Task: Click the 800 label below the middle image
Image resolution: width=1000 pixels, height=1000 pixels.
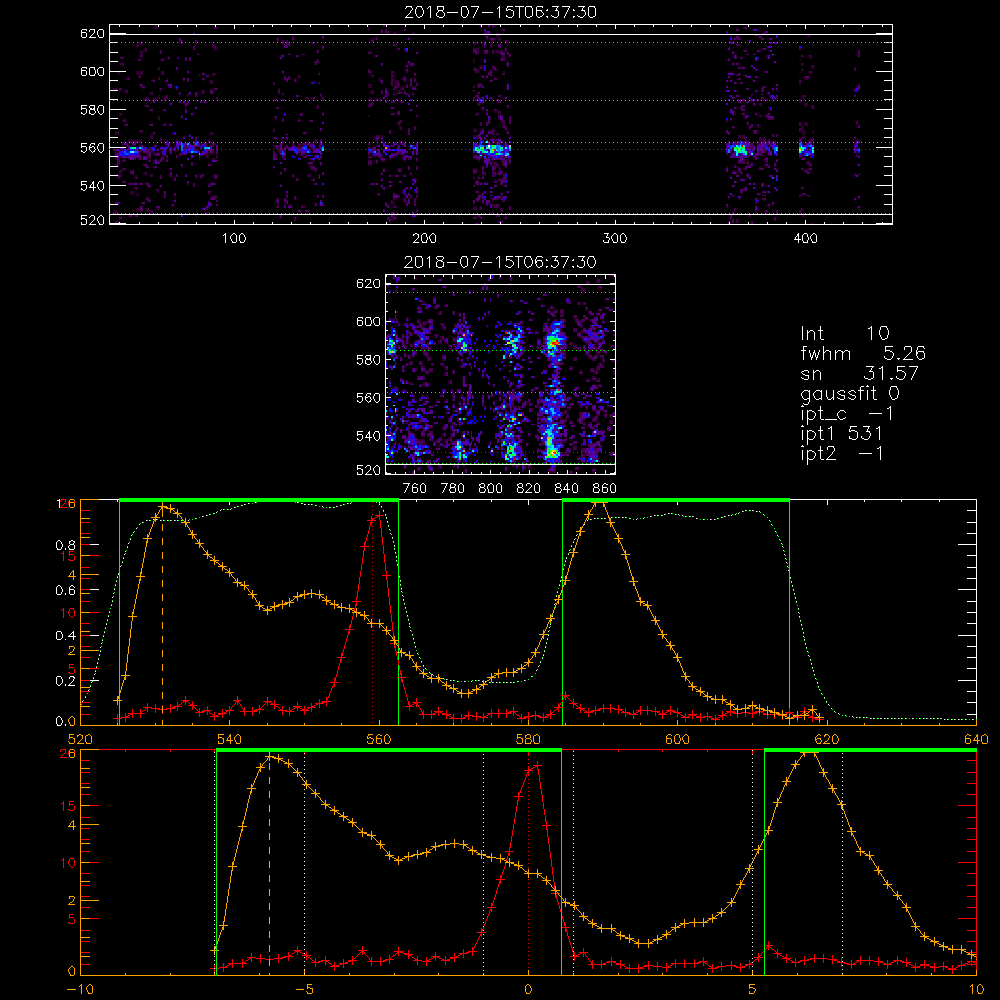Action: click(x=490, y=489)
